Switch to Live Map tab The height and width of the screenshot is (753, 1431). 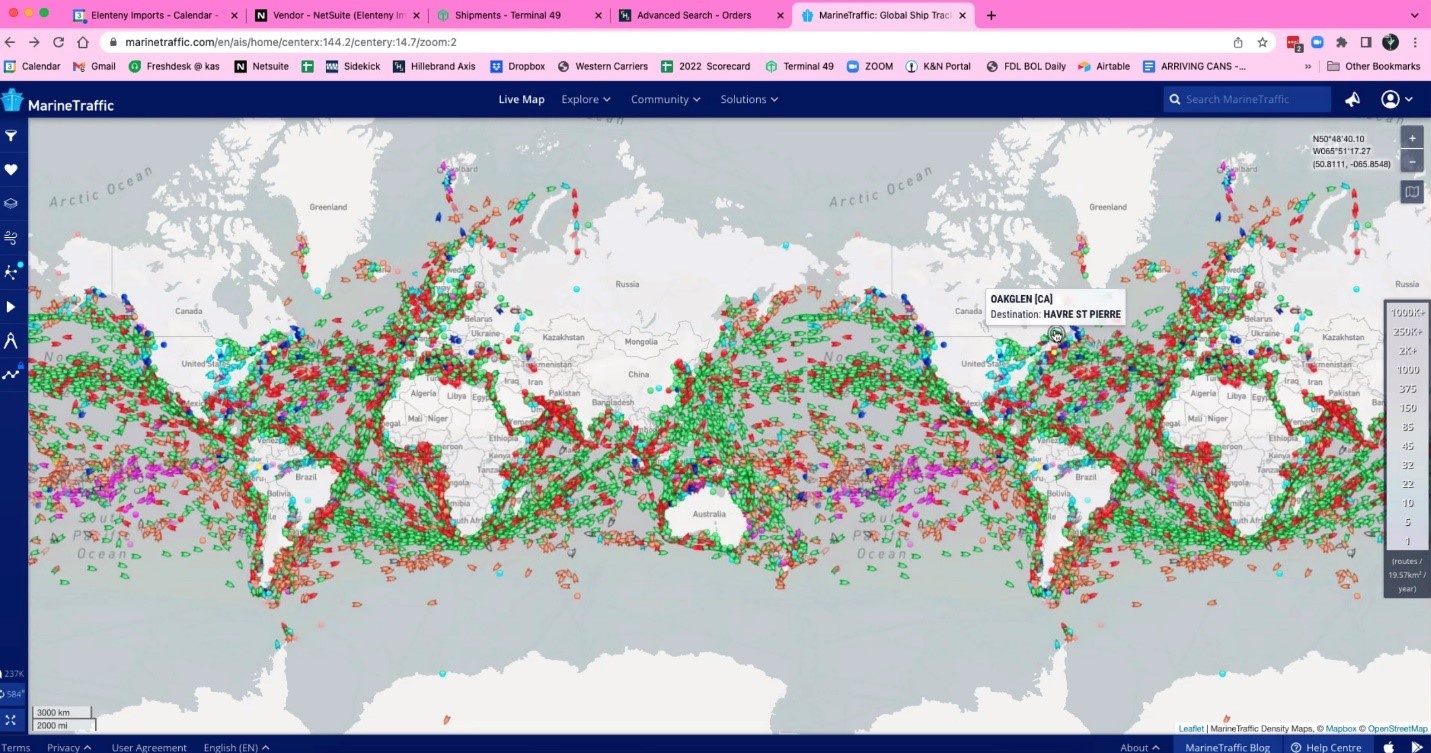click(x=522, y=99)
